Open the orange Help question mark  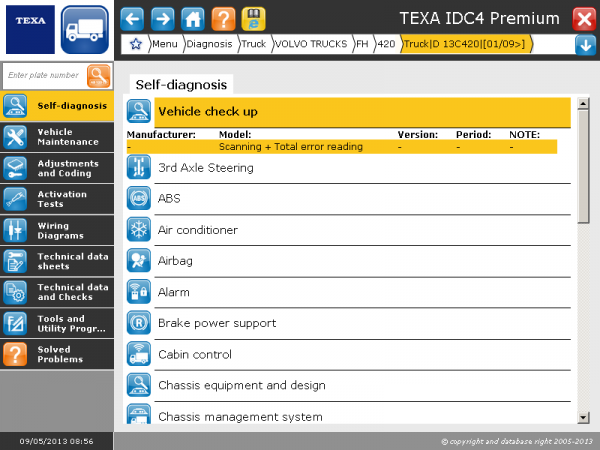click(x=223, y=18)
